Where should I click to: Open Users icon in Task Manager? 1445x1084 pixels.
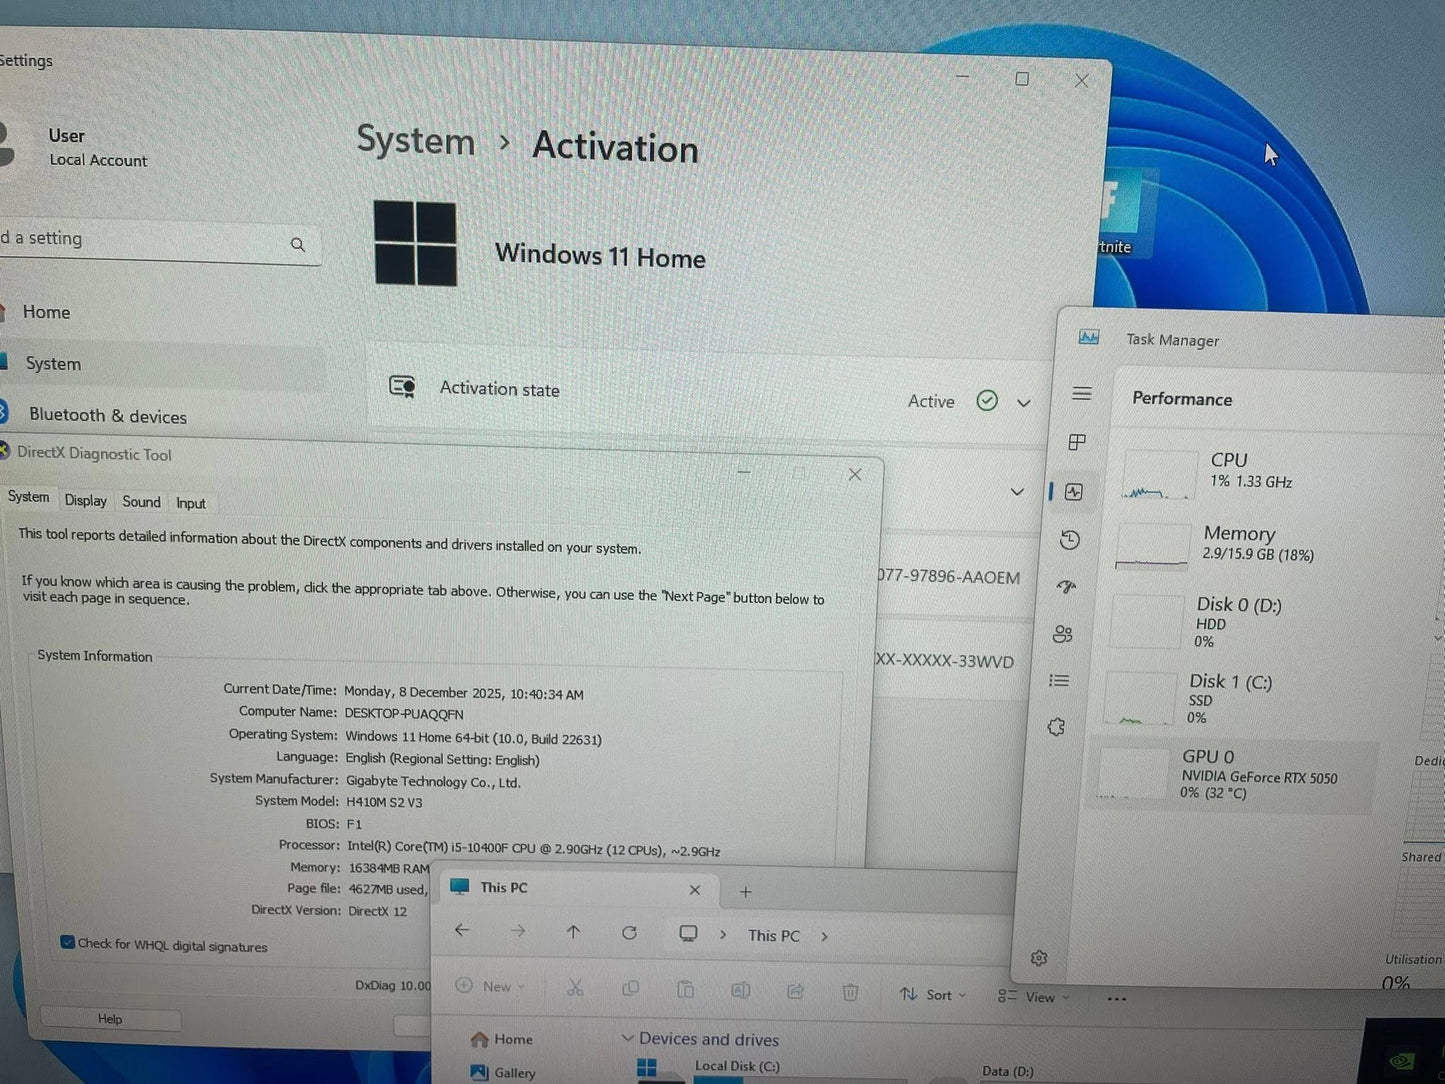[1063, 634]
